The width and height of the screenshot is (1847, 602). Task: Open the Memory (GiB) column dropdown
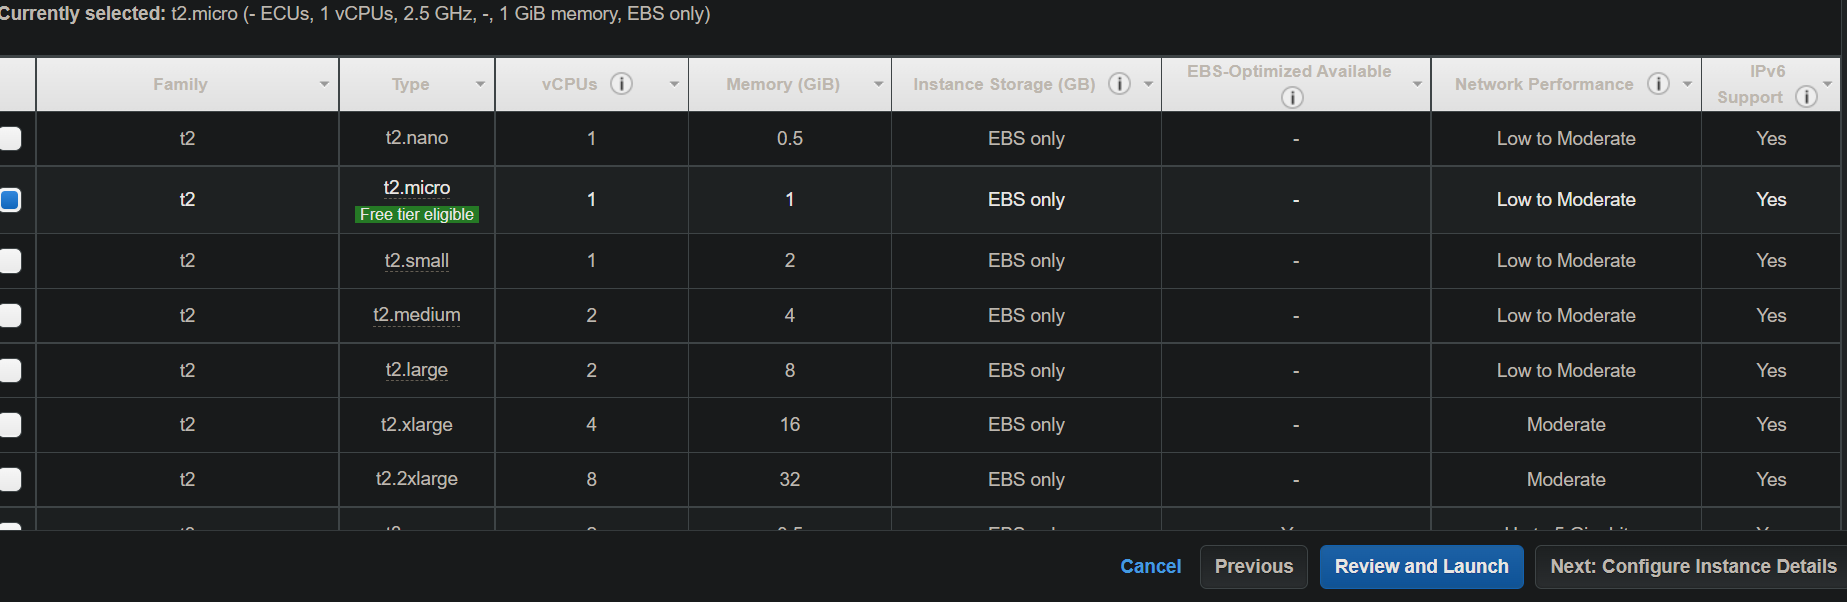click(x=878, y=84)
